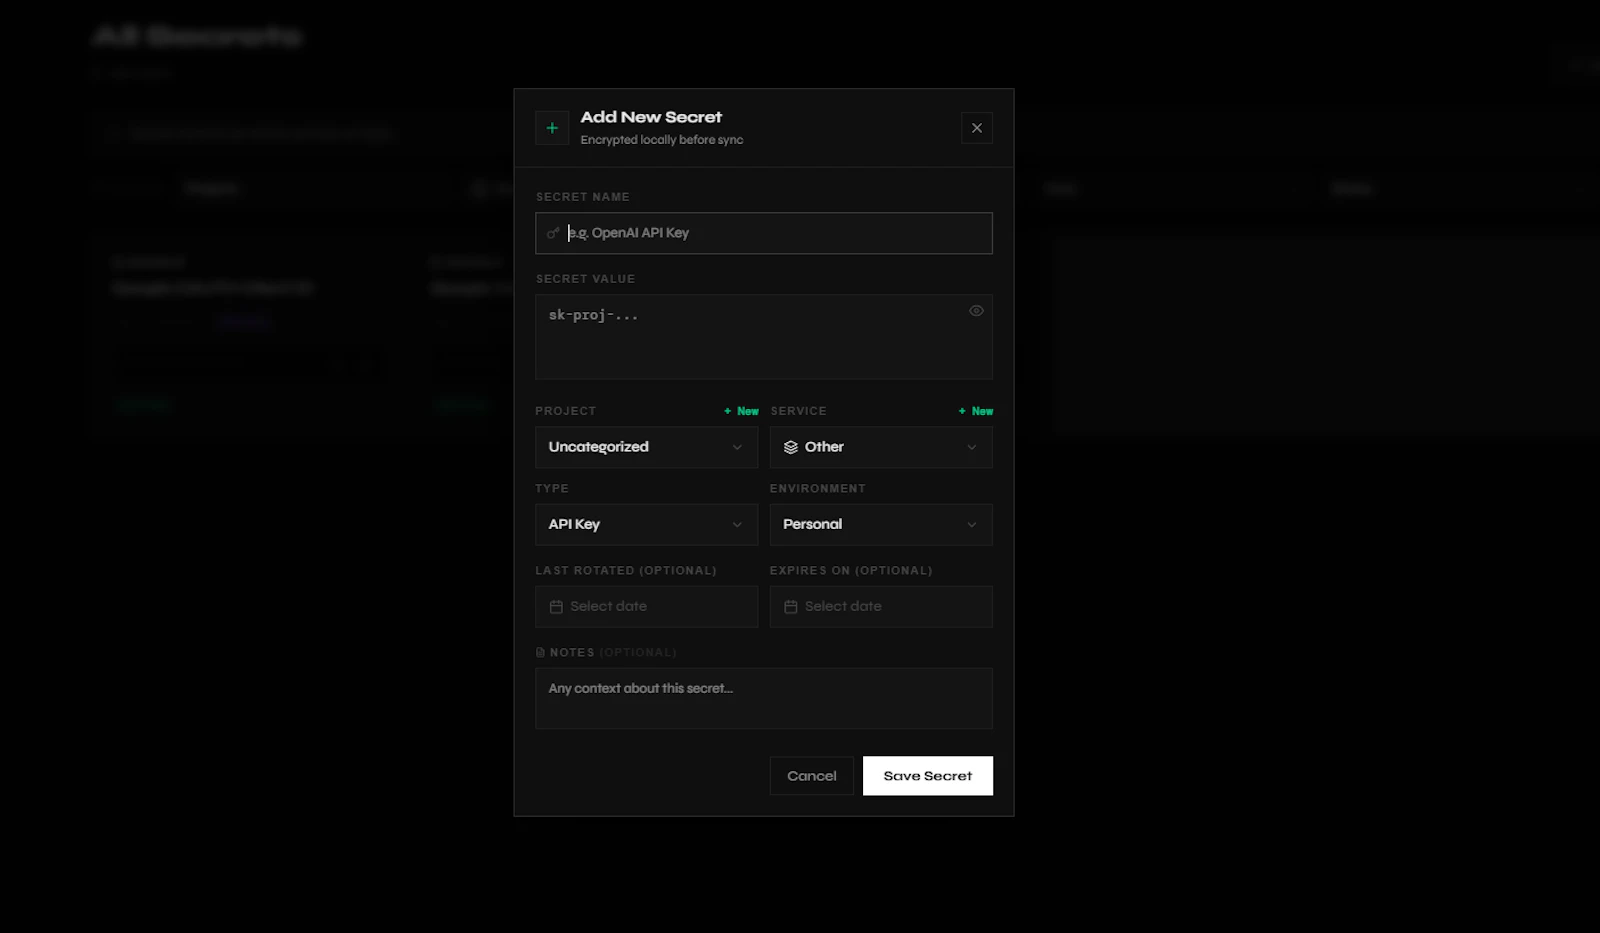The image size is (1600, 933).
Task: Click calendar icon in Expires On field
Action: coord(791,606)
